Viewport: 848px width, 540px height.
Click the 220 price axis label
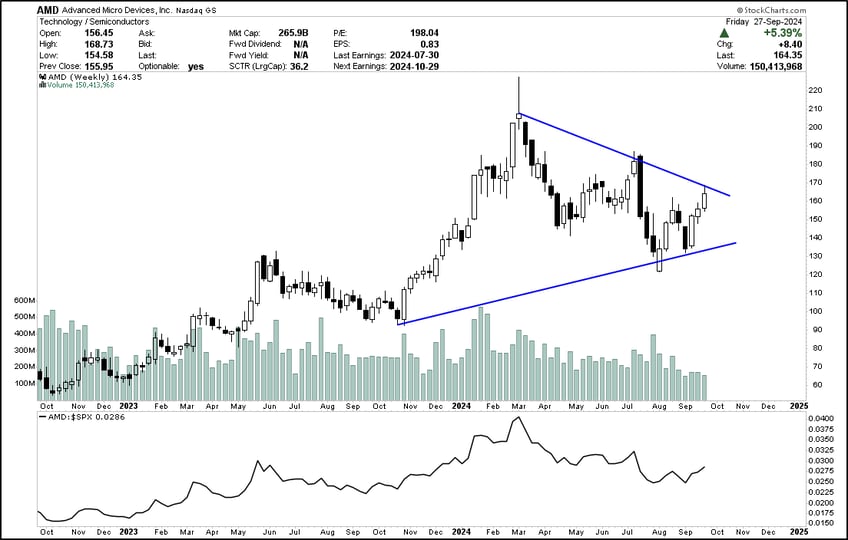(815, 90)
